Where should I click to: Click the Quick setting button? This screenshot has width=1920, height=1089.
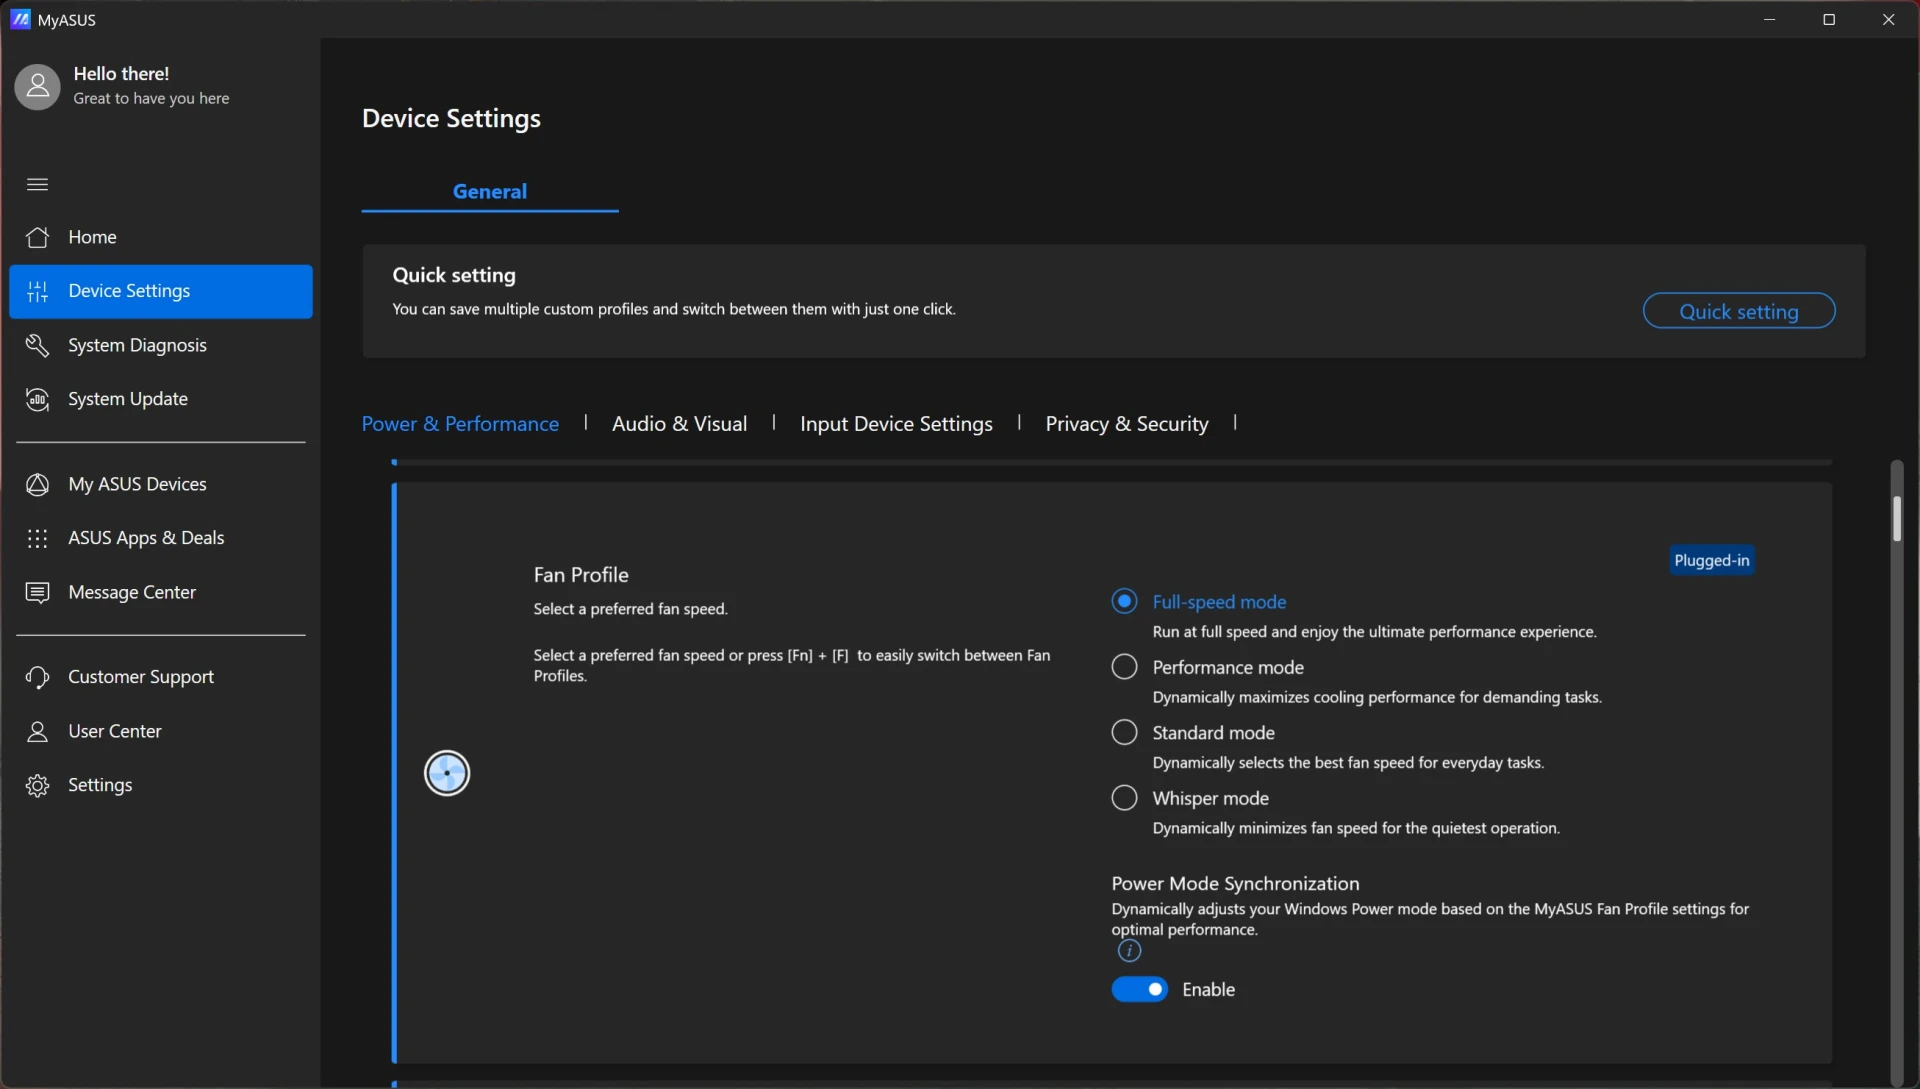(1738, 311)
